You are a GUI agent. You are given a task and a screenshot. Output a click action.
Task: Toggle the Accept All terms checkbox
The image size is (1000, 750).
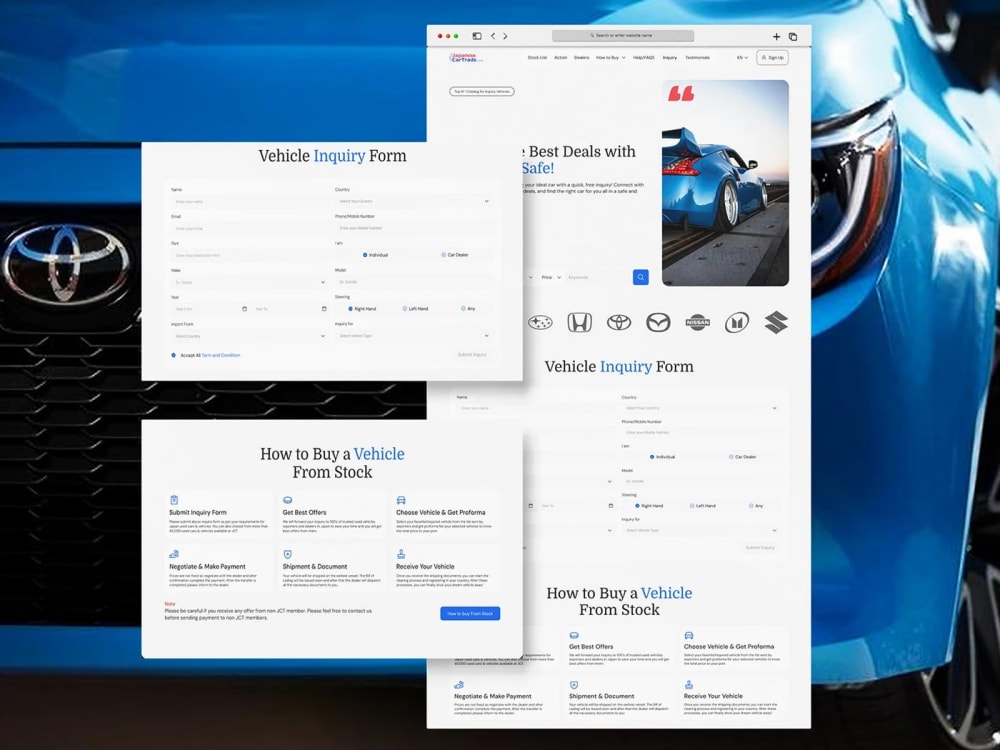pyautogui.click(x=173, y=355)
